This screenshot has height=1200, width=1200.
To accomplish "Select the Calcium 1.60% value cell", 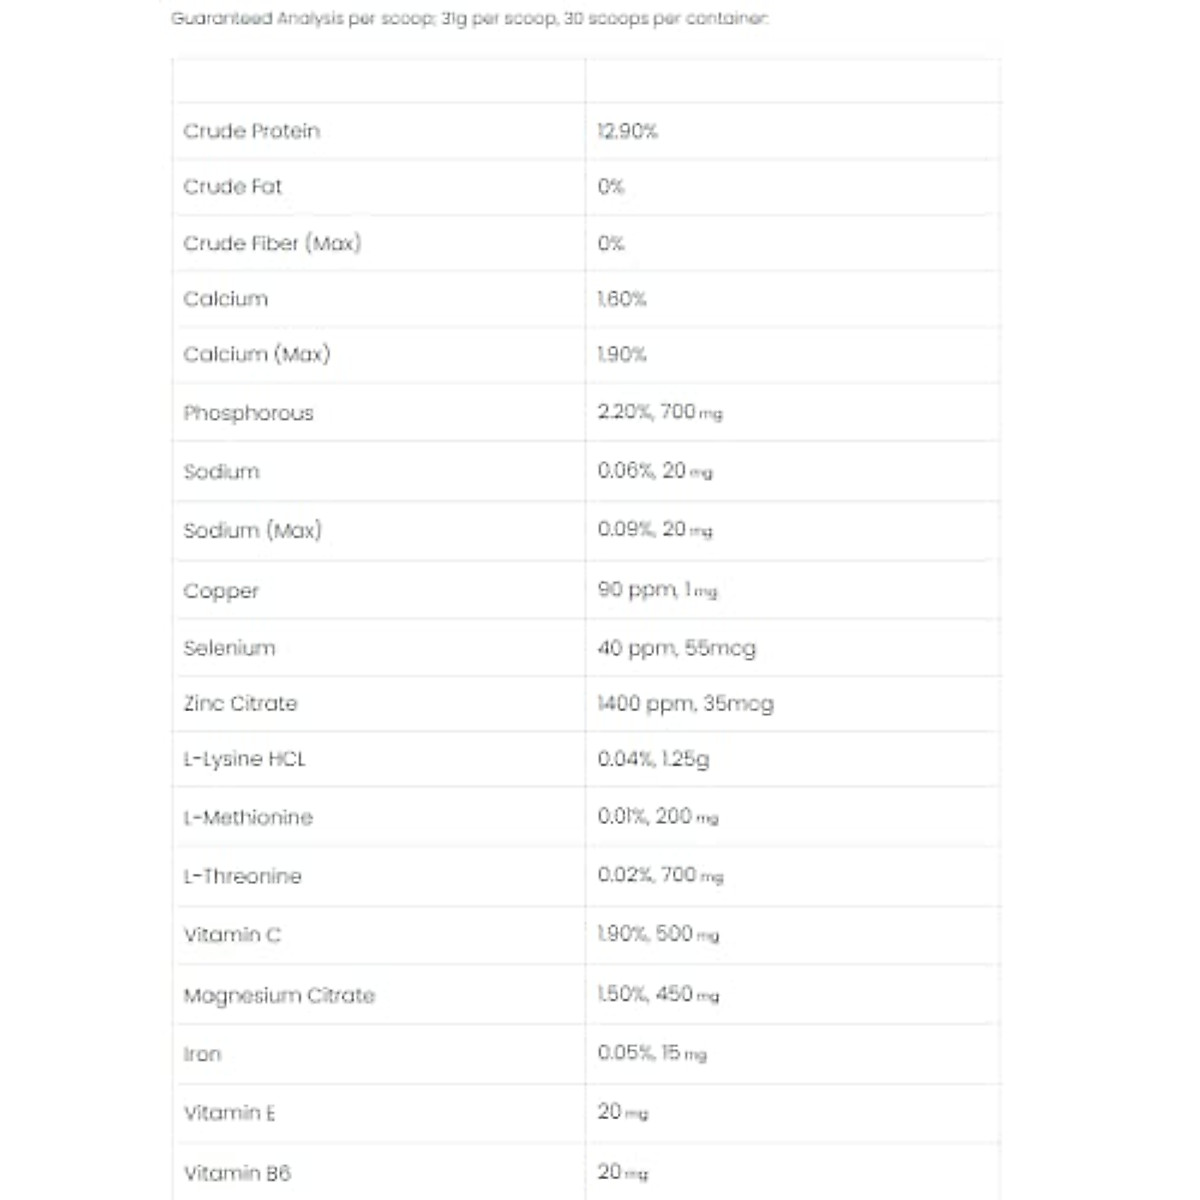I will [x=622, y=299].
